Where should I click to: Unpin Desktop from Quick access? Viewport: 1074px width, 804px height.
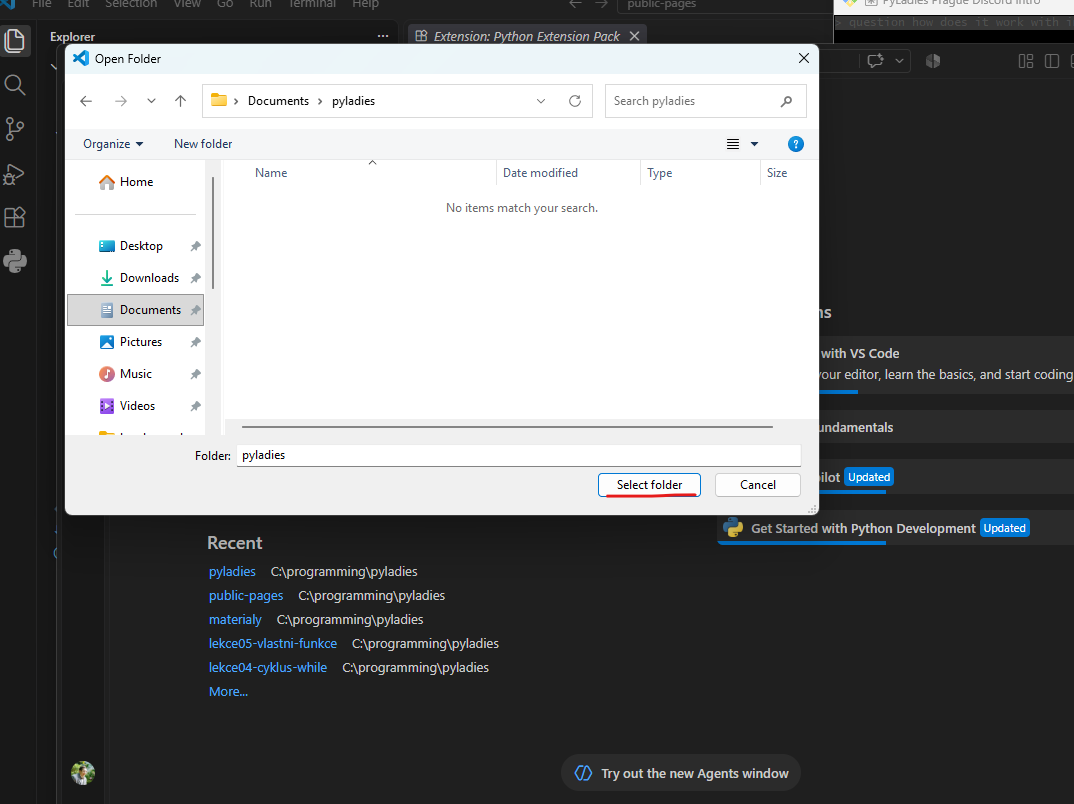195,246
